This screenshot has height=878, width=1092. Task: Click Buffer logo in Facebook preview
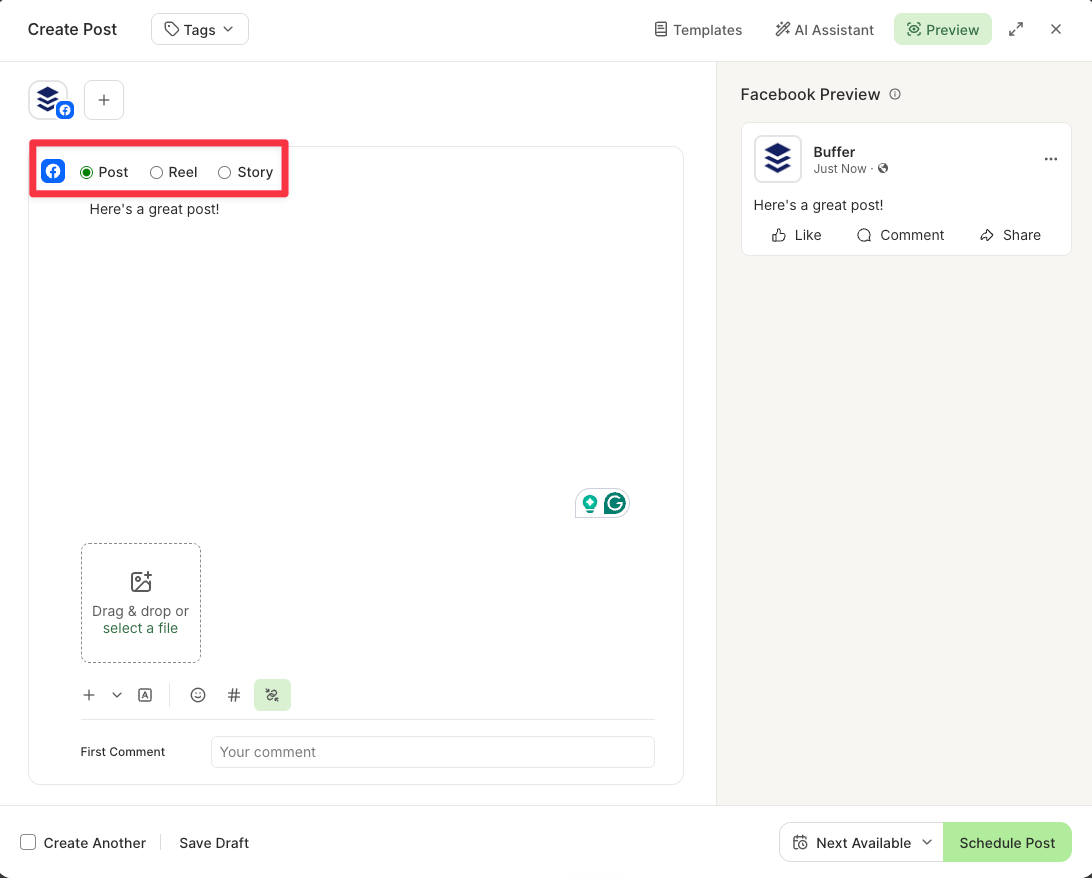778,159
